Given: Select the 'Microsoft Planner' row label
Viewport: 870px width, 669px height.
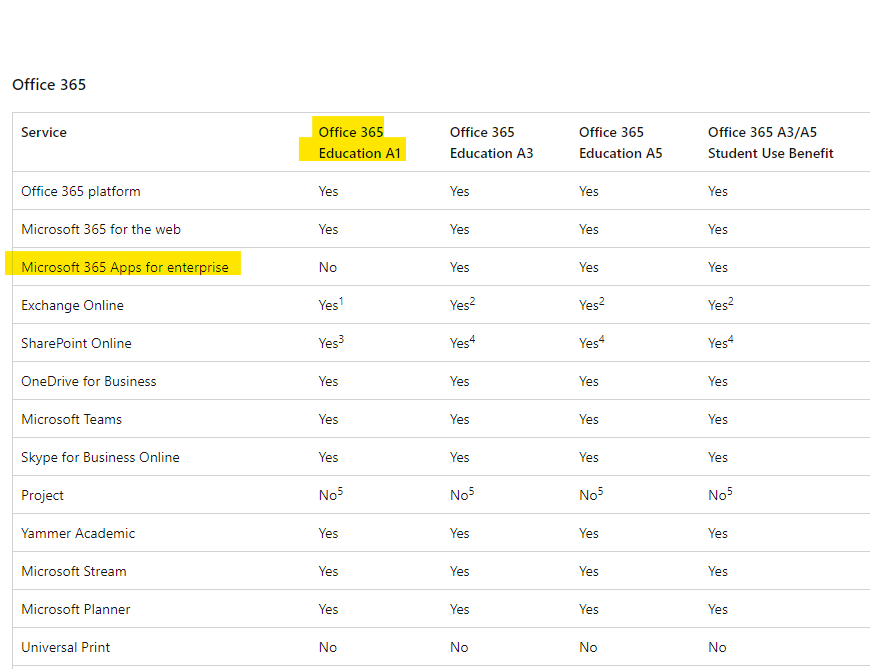Looking at the screenshot, I should 75,609.
